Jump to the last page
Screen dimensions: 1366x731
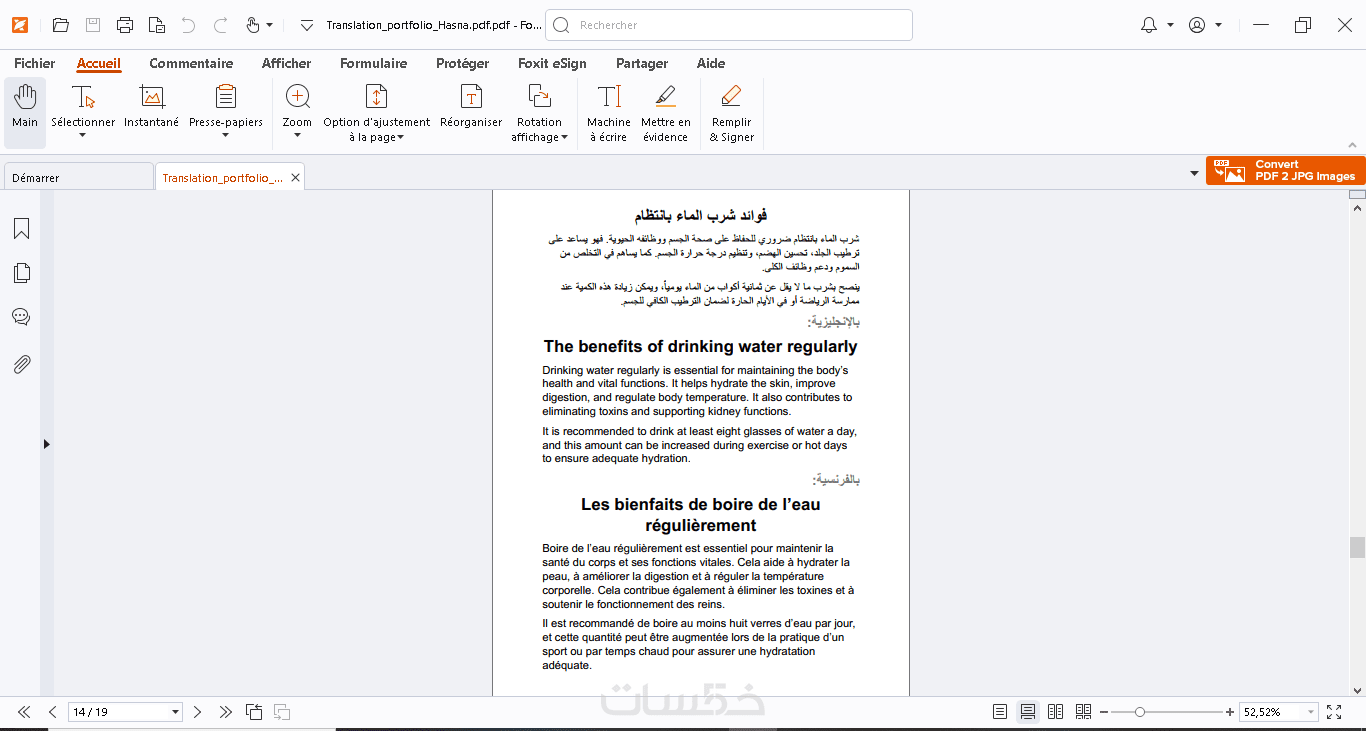pyautogui.click(x=225, y=712)
